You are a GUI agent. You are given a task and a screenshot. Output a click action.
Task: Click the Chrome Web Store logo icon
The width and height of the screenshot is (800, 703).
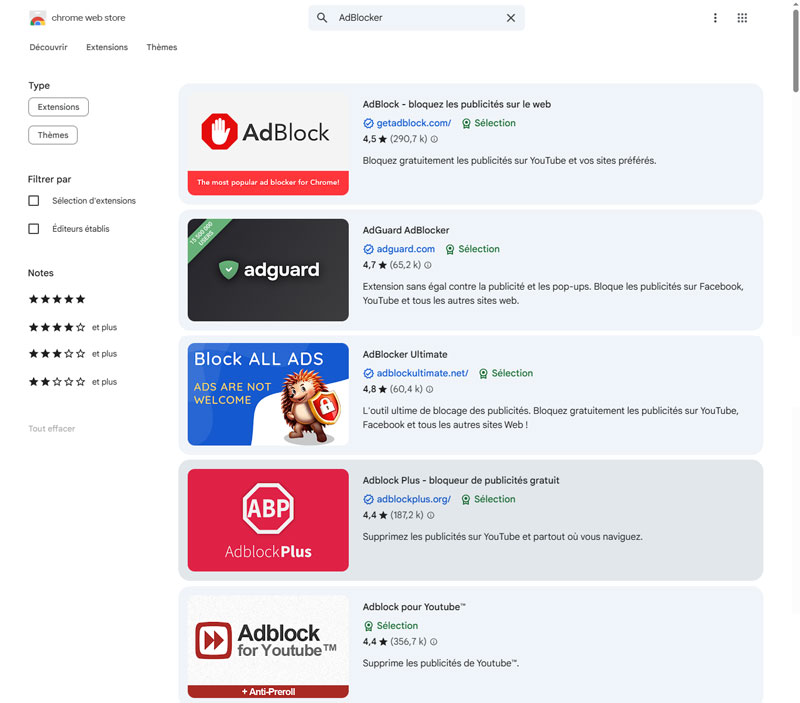37,18
